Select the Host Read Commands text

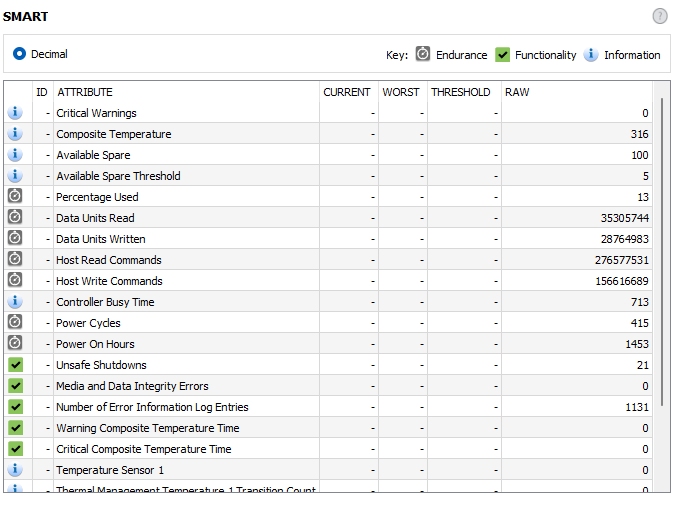tap(109, 260)
